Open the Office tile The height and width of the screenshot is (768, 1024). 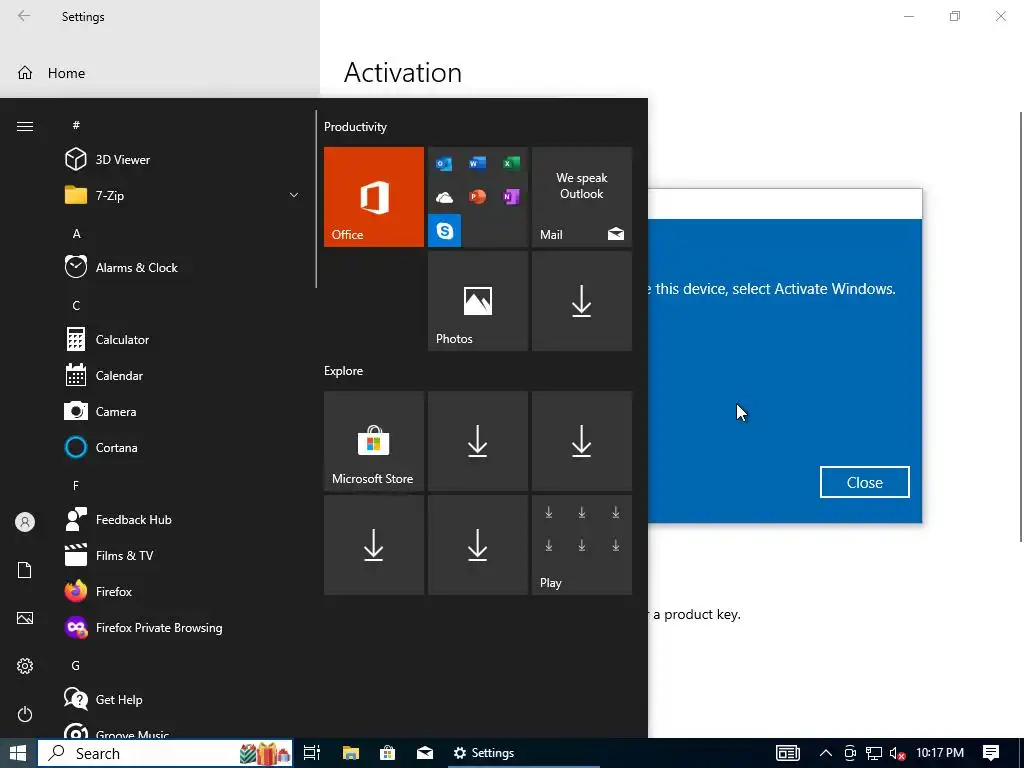coord(374,197)
